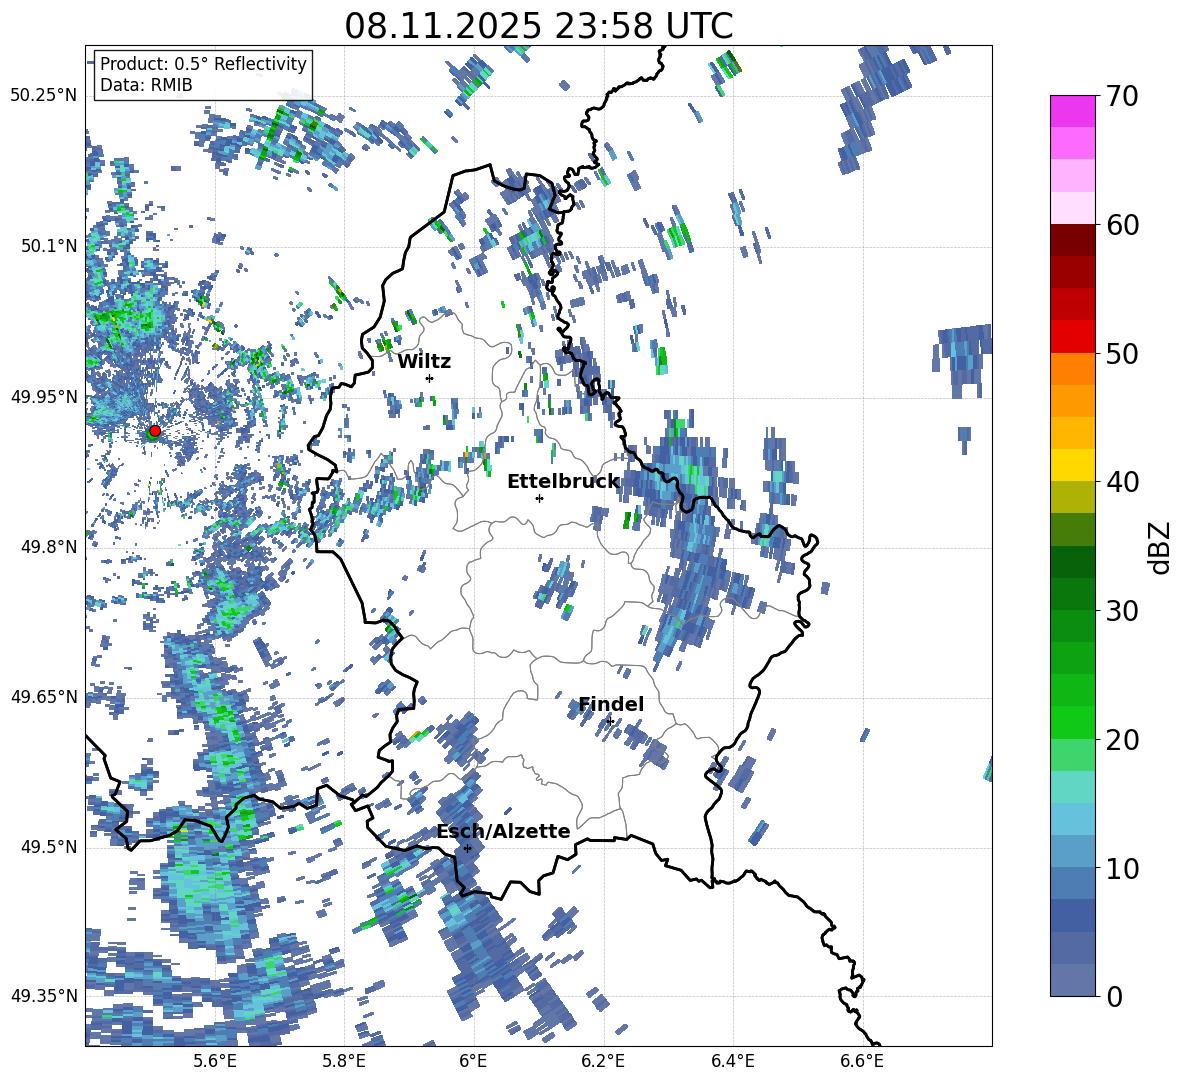Image resolution: width=1184 pixels, height=1081 pixels.
Task: Click the 30 tick on colorbar
Action: 1121,610
